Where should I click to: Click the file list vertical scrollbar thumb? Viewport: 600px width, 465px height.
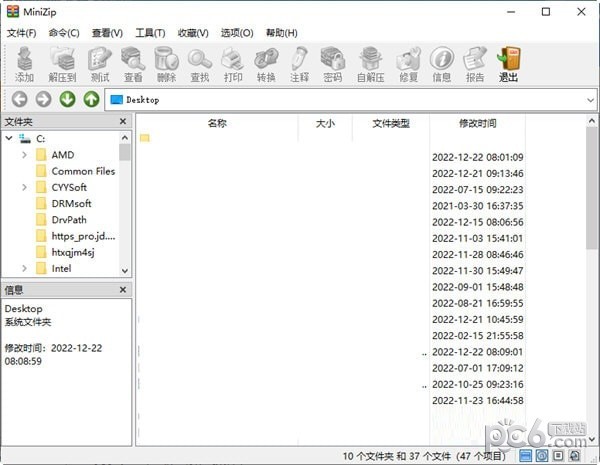coord(592,188)
